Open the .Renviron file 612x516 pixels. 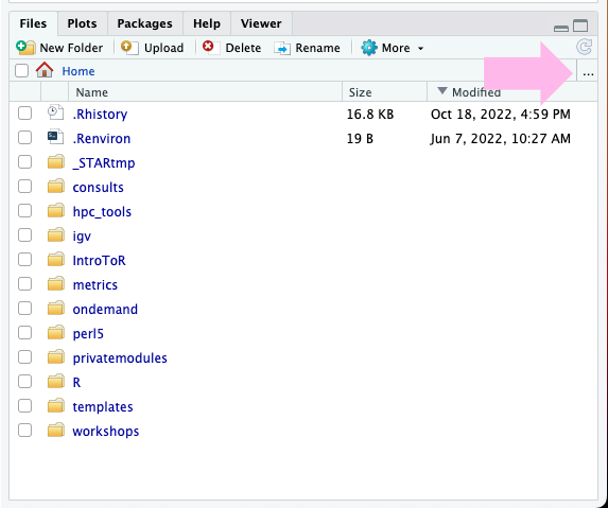(x=101, y=139)
